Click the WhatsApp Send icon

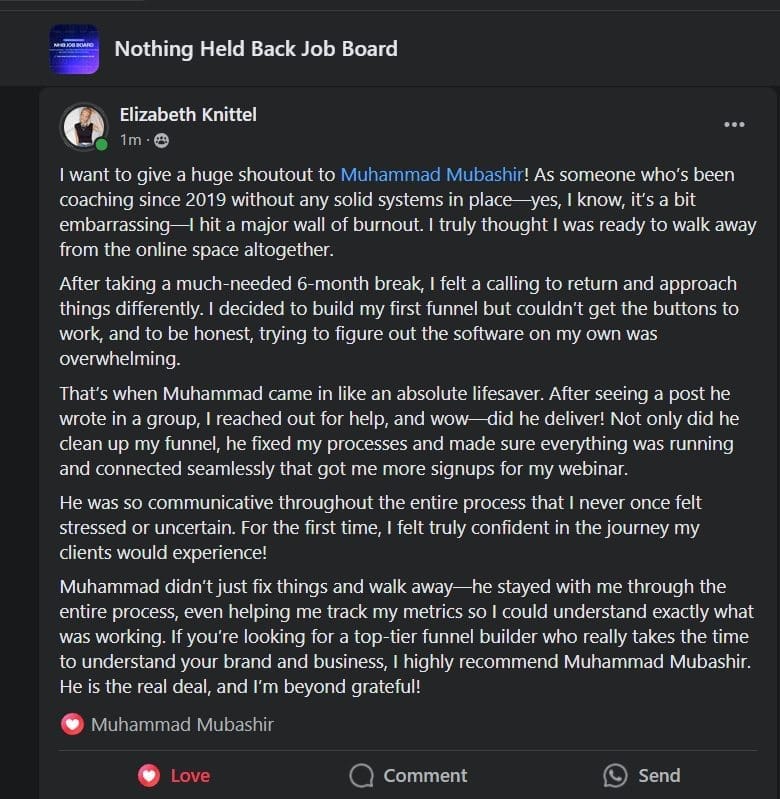point(615,775)
